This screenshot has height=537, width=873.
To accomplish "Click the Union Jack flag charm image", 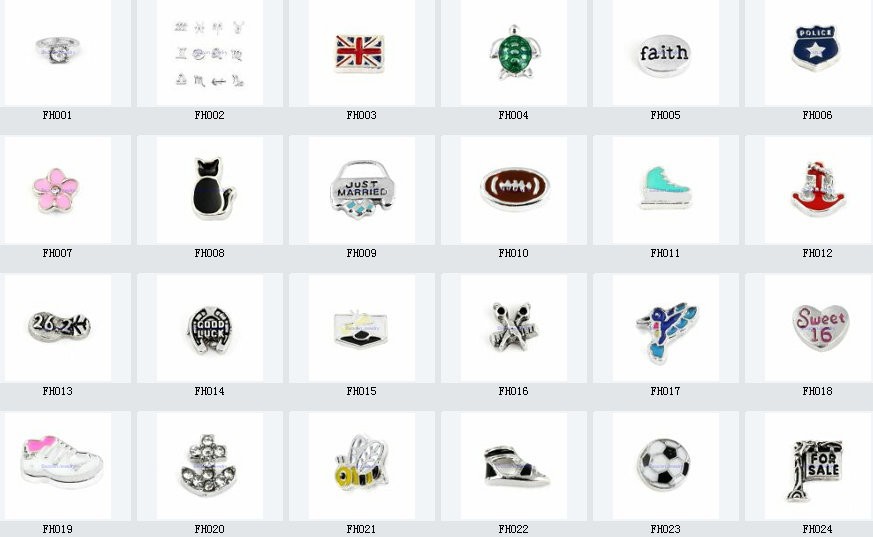I will pos(360,53).
